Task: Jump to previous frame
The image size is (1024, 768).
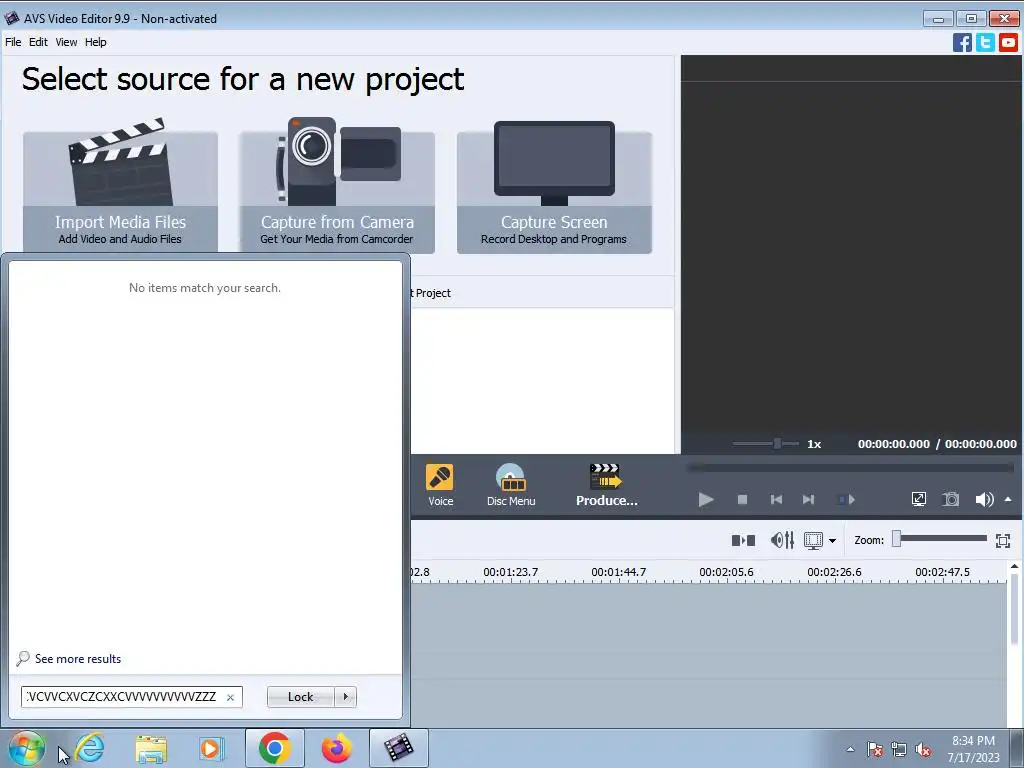Action: (x=776, y=500)
